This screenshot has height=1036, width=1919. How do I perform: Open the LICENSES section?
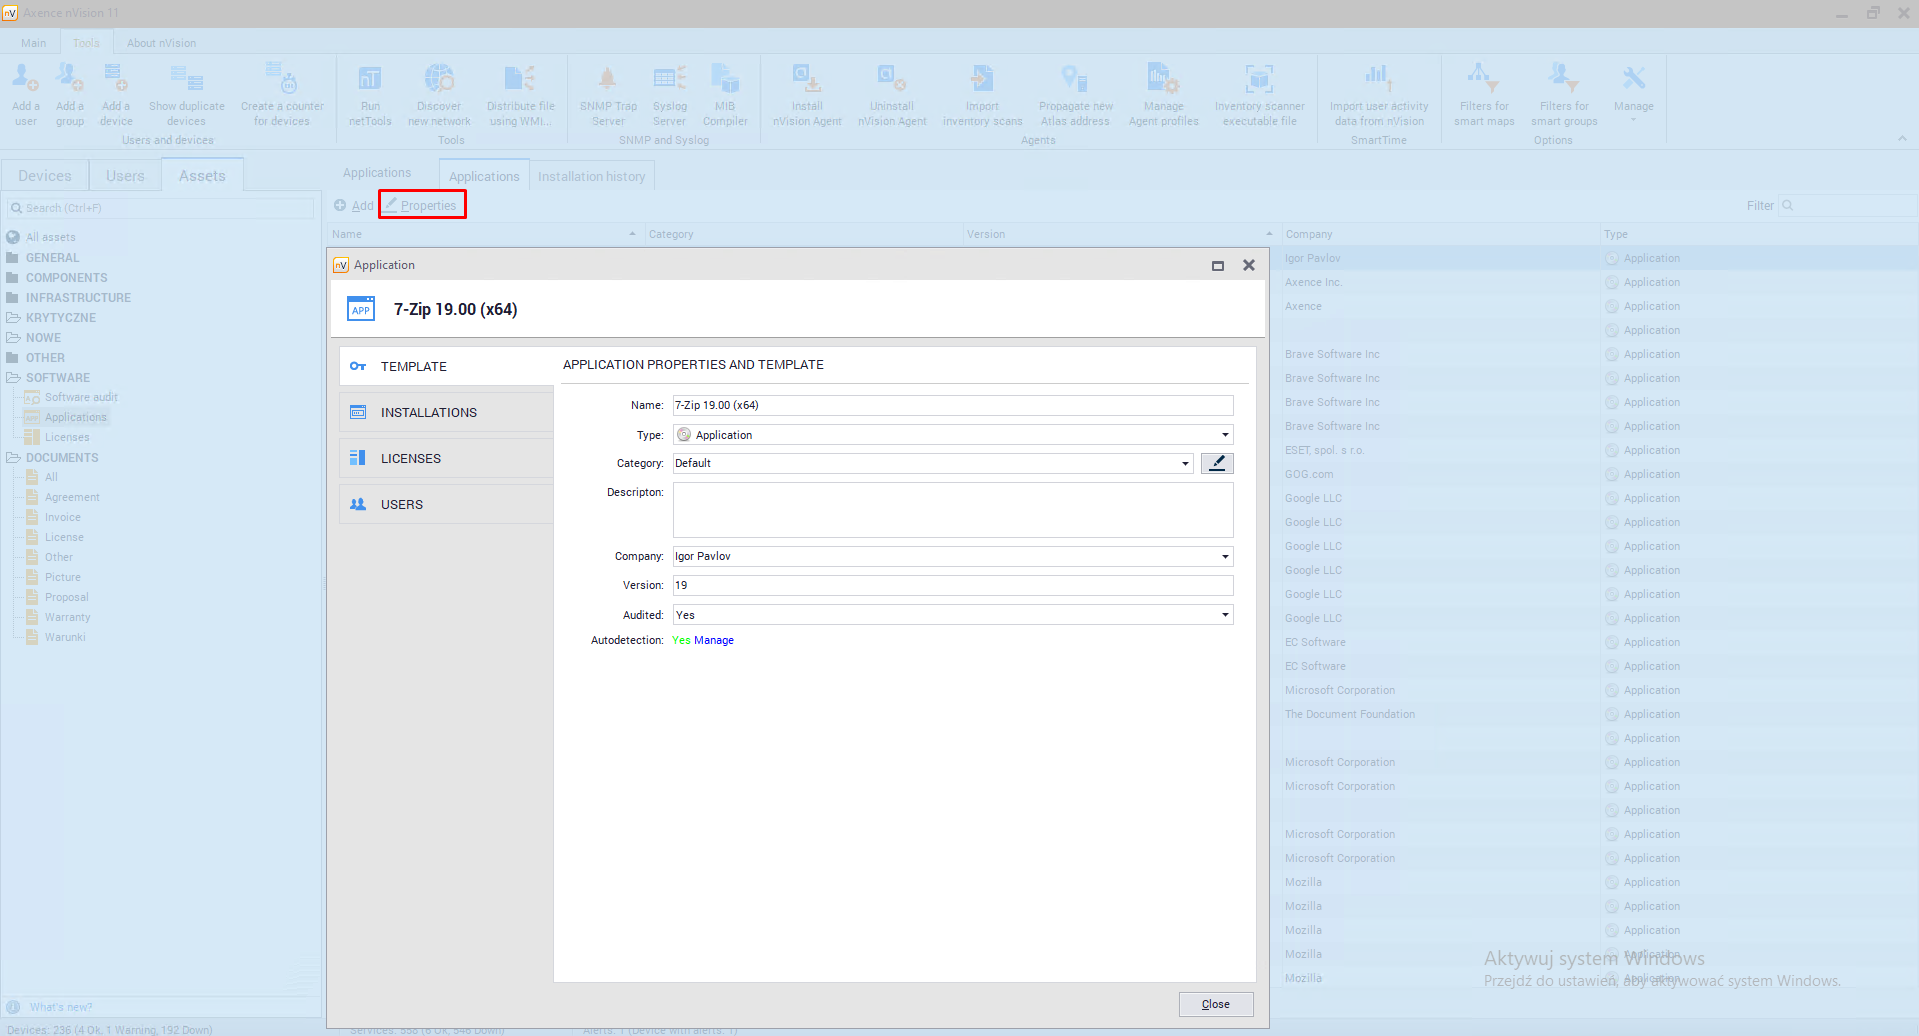click(410, 458)
